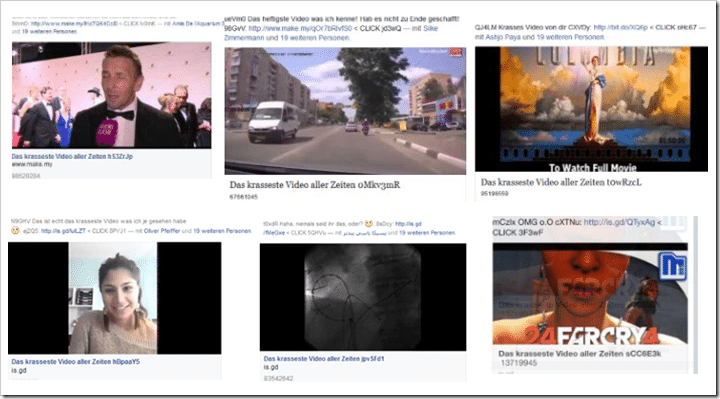Click the surprised emoji in the webcam woman post
Image resolution: width=720 pixels, height=399 pixels.
(15, 230)
